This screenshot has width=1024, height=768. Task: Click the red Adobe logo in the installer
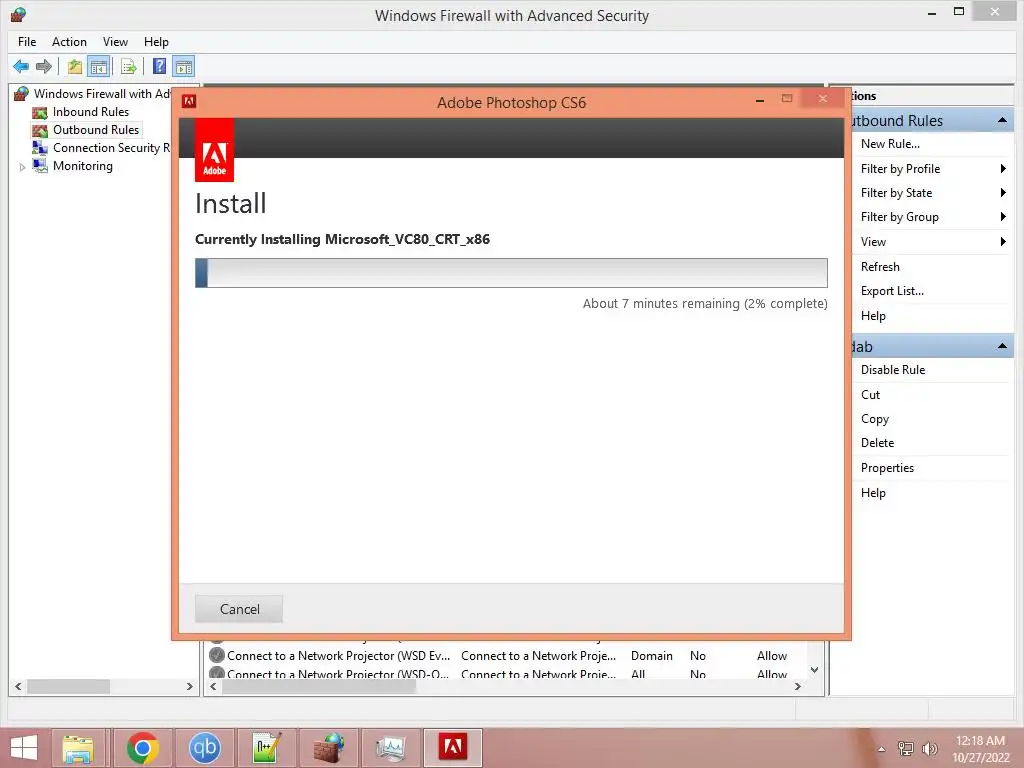pos(214,150)
